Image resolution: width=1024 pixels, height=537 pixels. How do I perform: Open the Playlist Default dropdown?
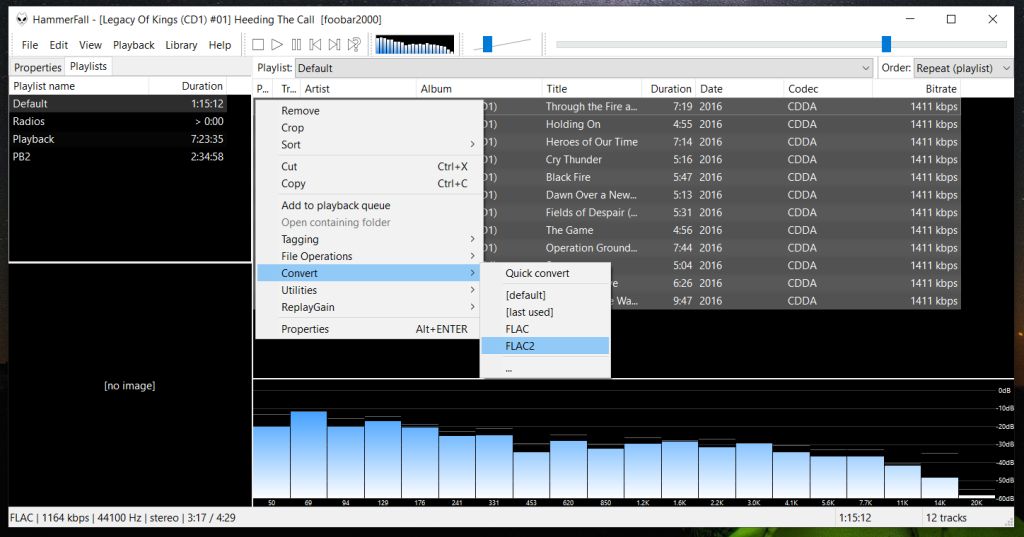[584, 68]
